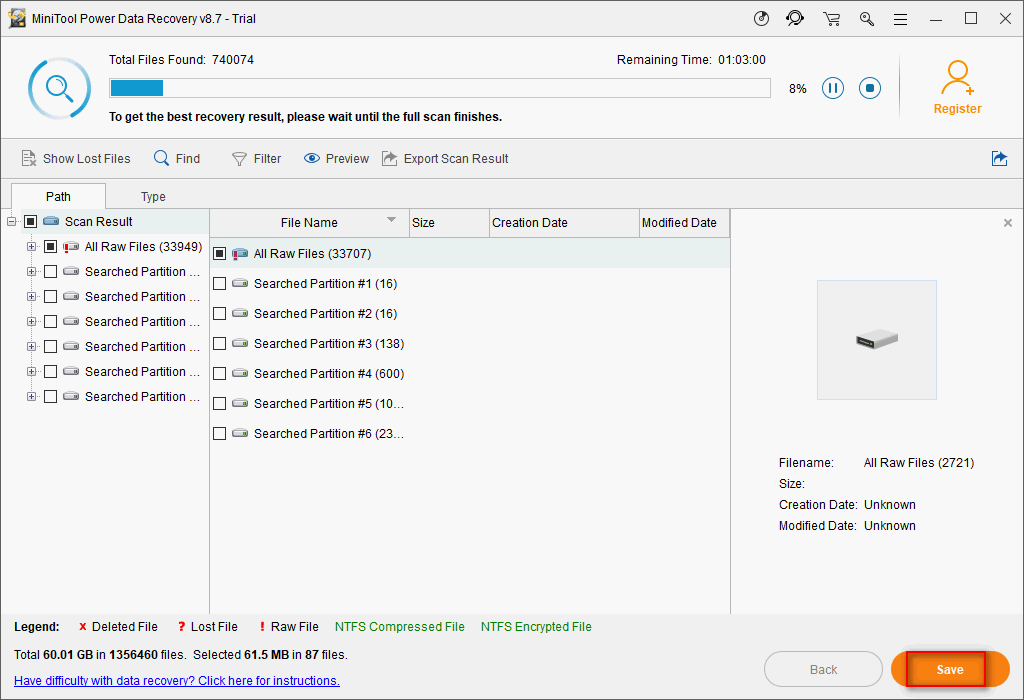Click the All Raw Files (2721) filename value

pyautogui.click(x=919, y=463)
